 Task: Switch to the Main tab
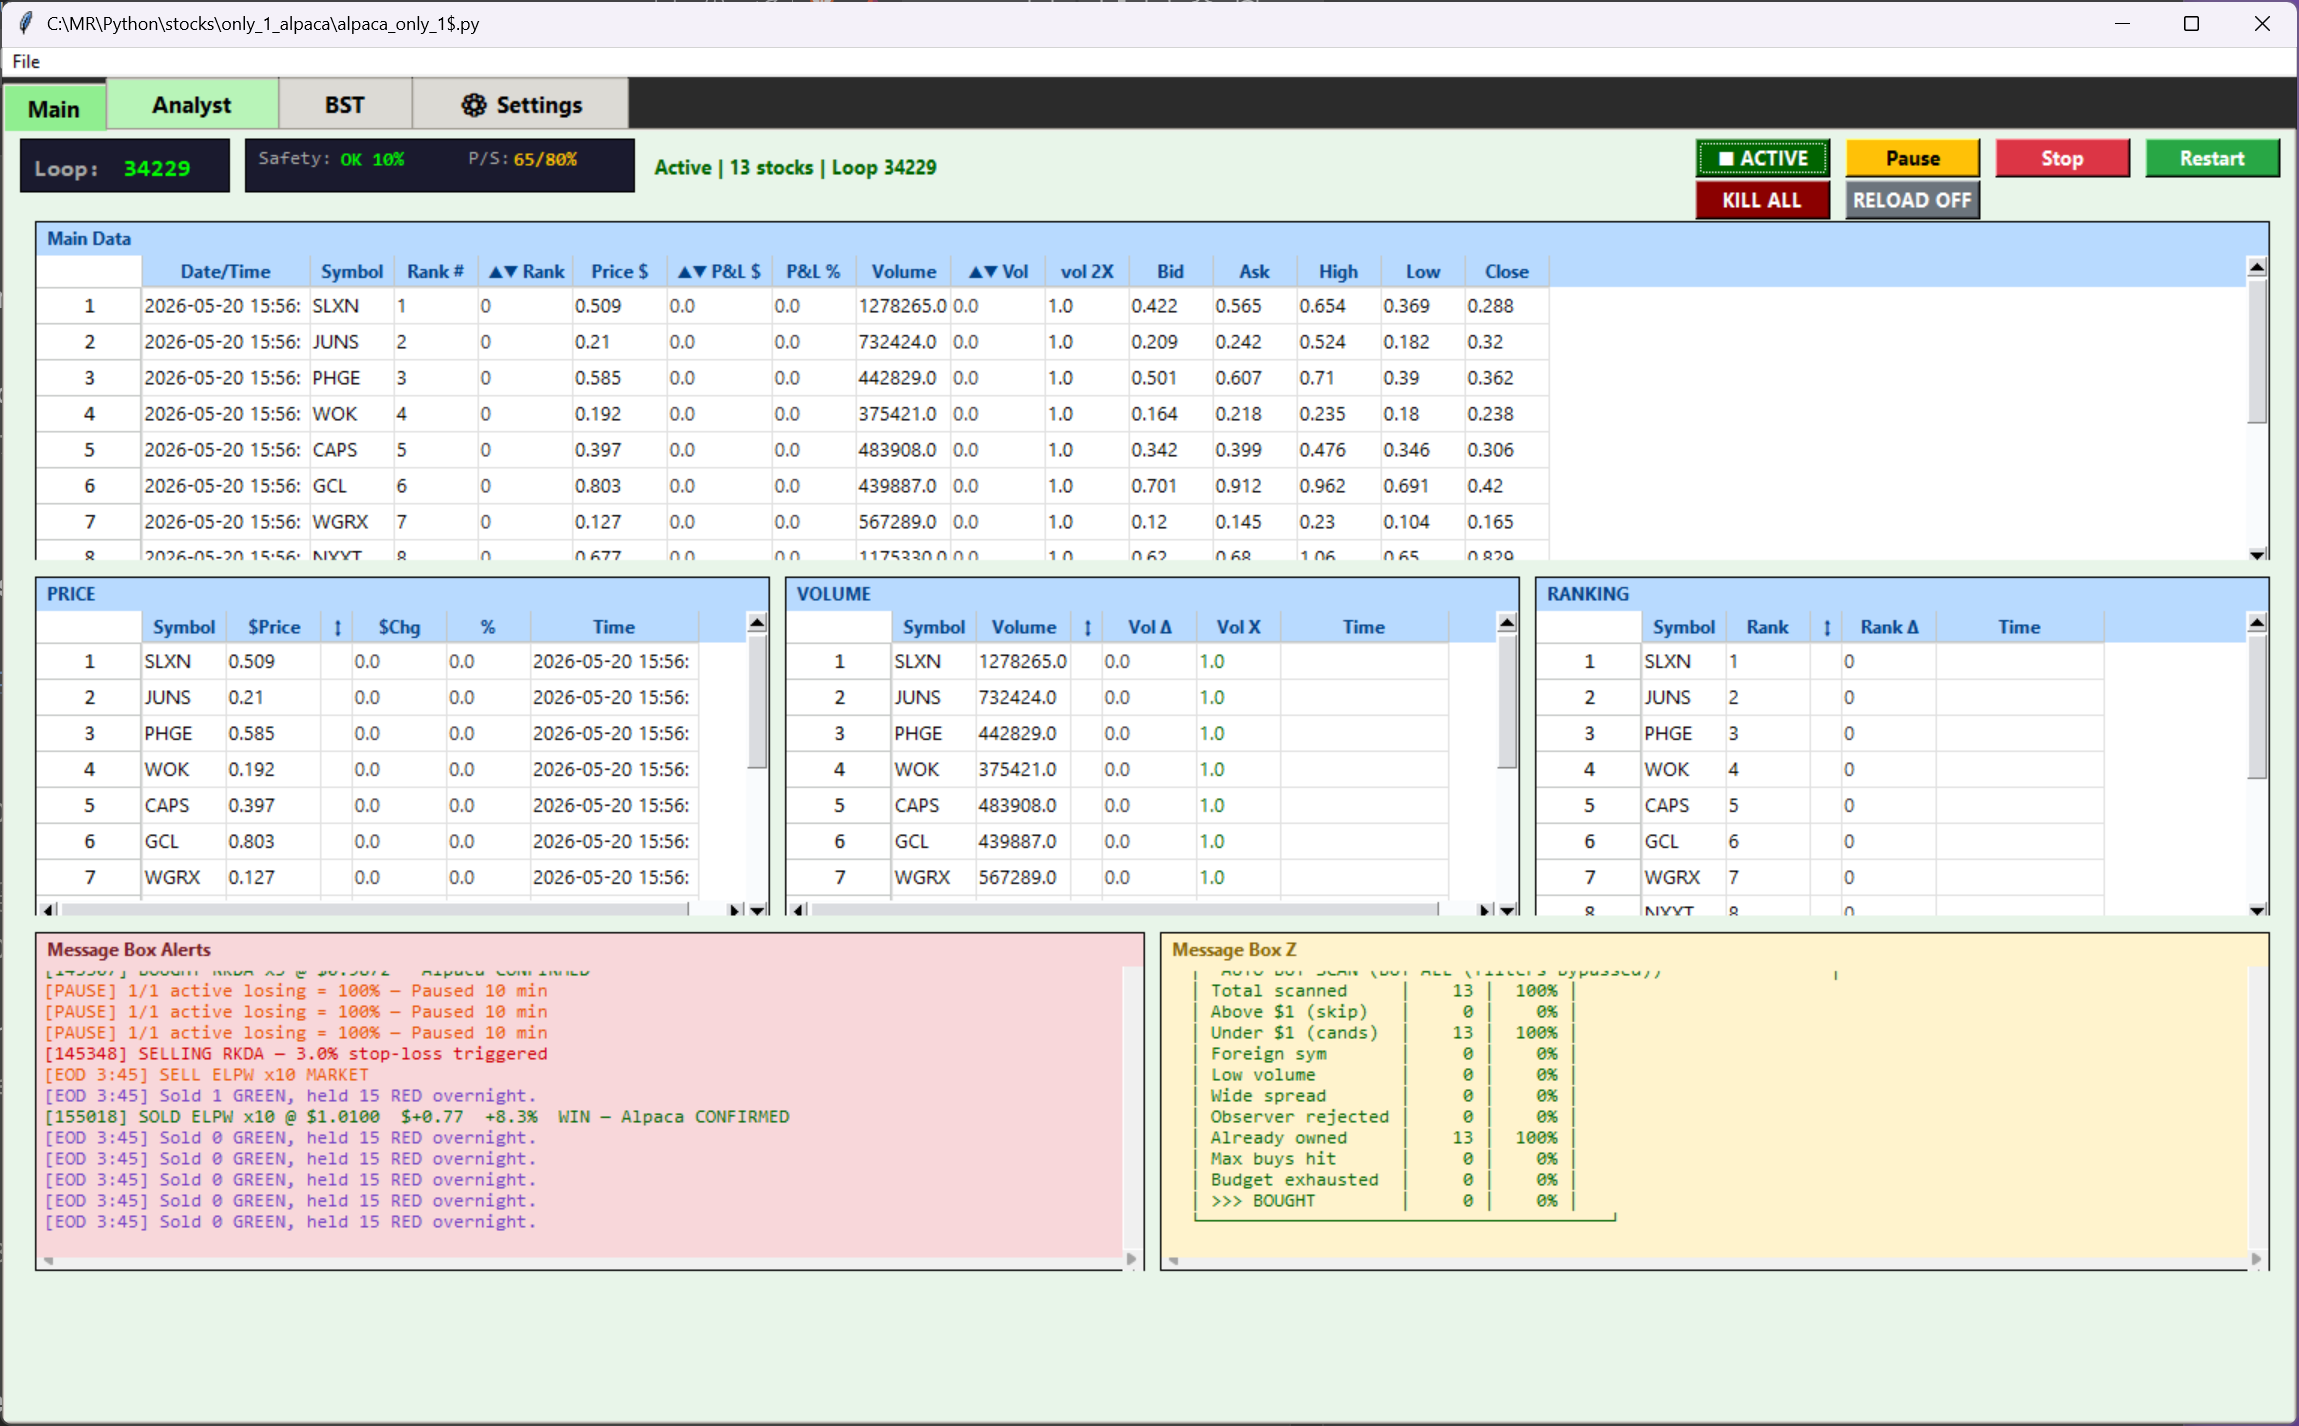(x=54, y=108)
